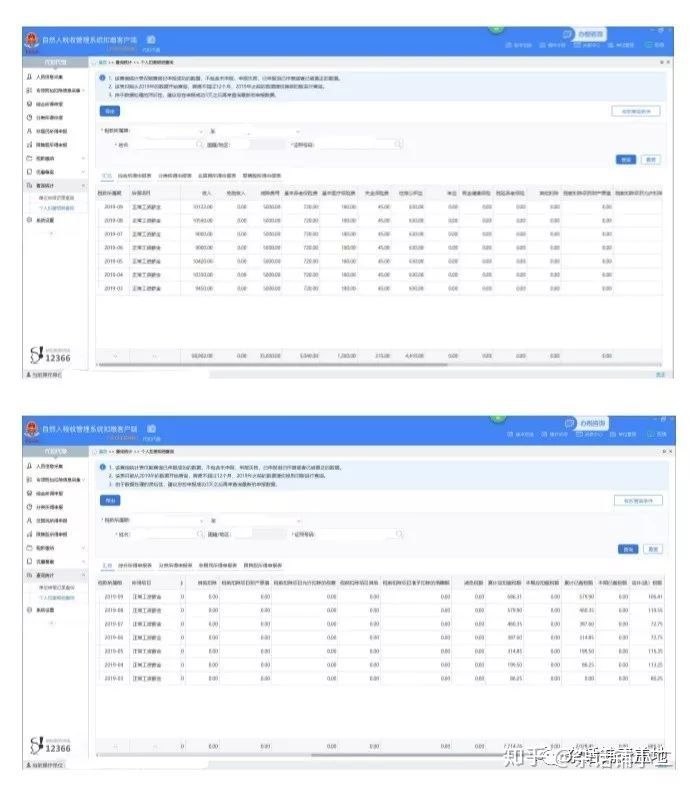Click 重置 button in top window

(650, 159)
